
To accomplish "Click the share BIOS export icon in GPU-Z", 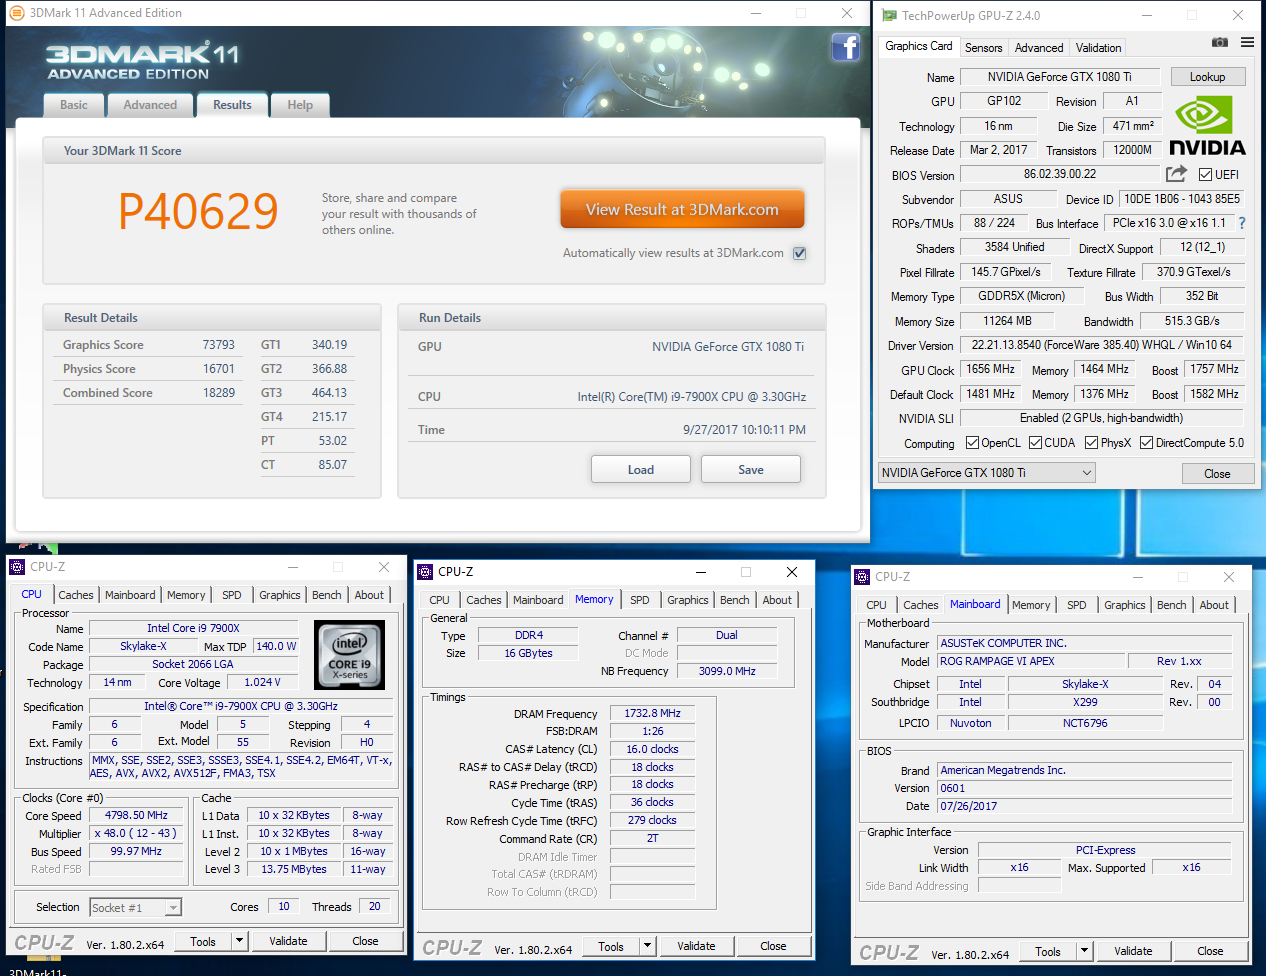I will point(1175,174).
